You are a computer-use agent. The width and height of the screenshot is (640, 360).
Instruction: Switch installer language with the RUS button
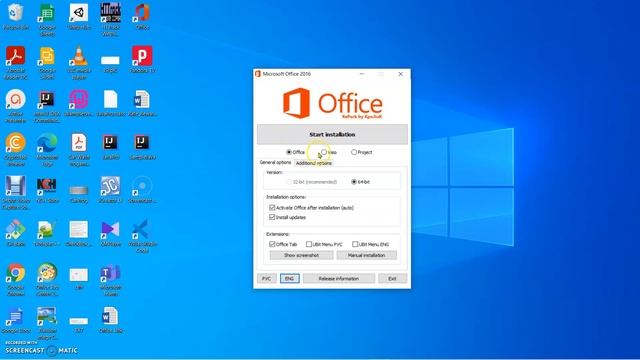267,278
